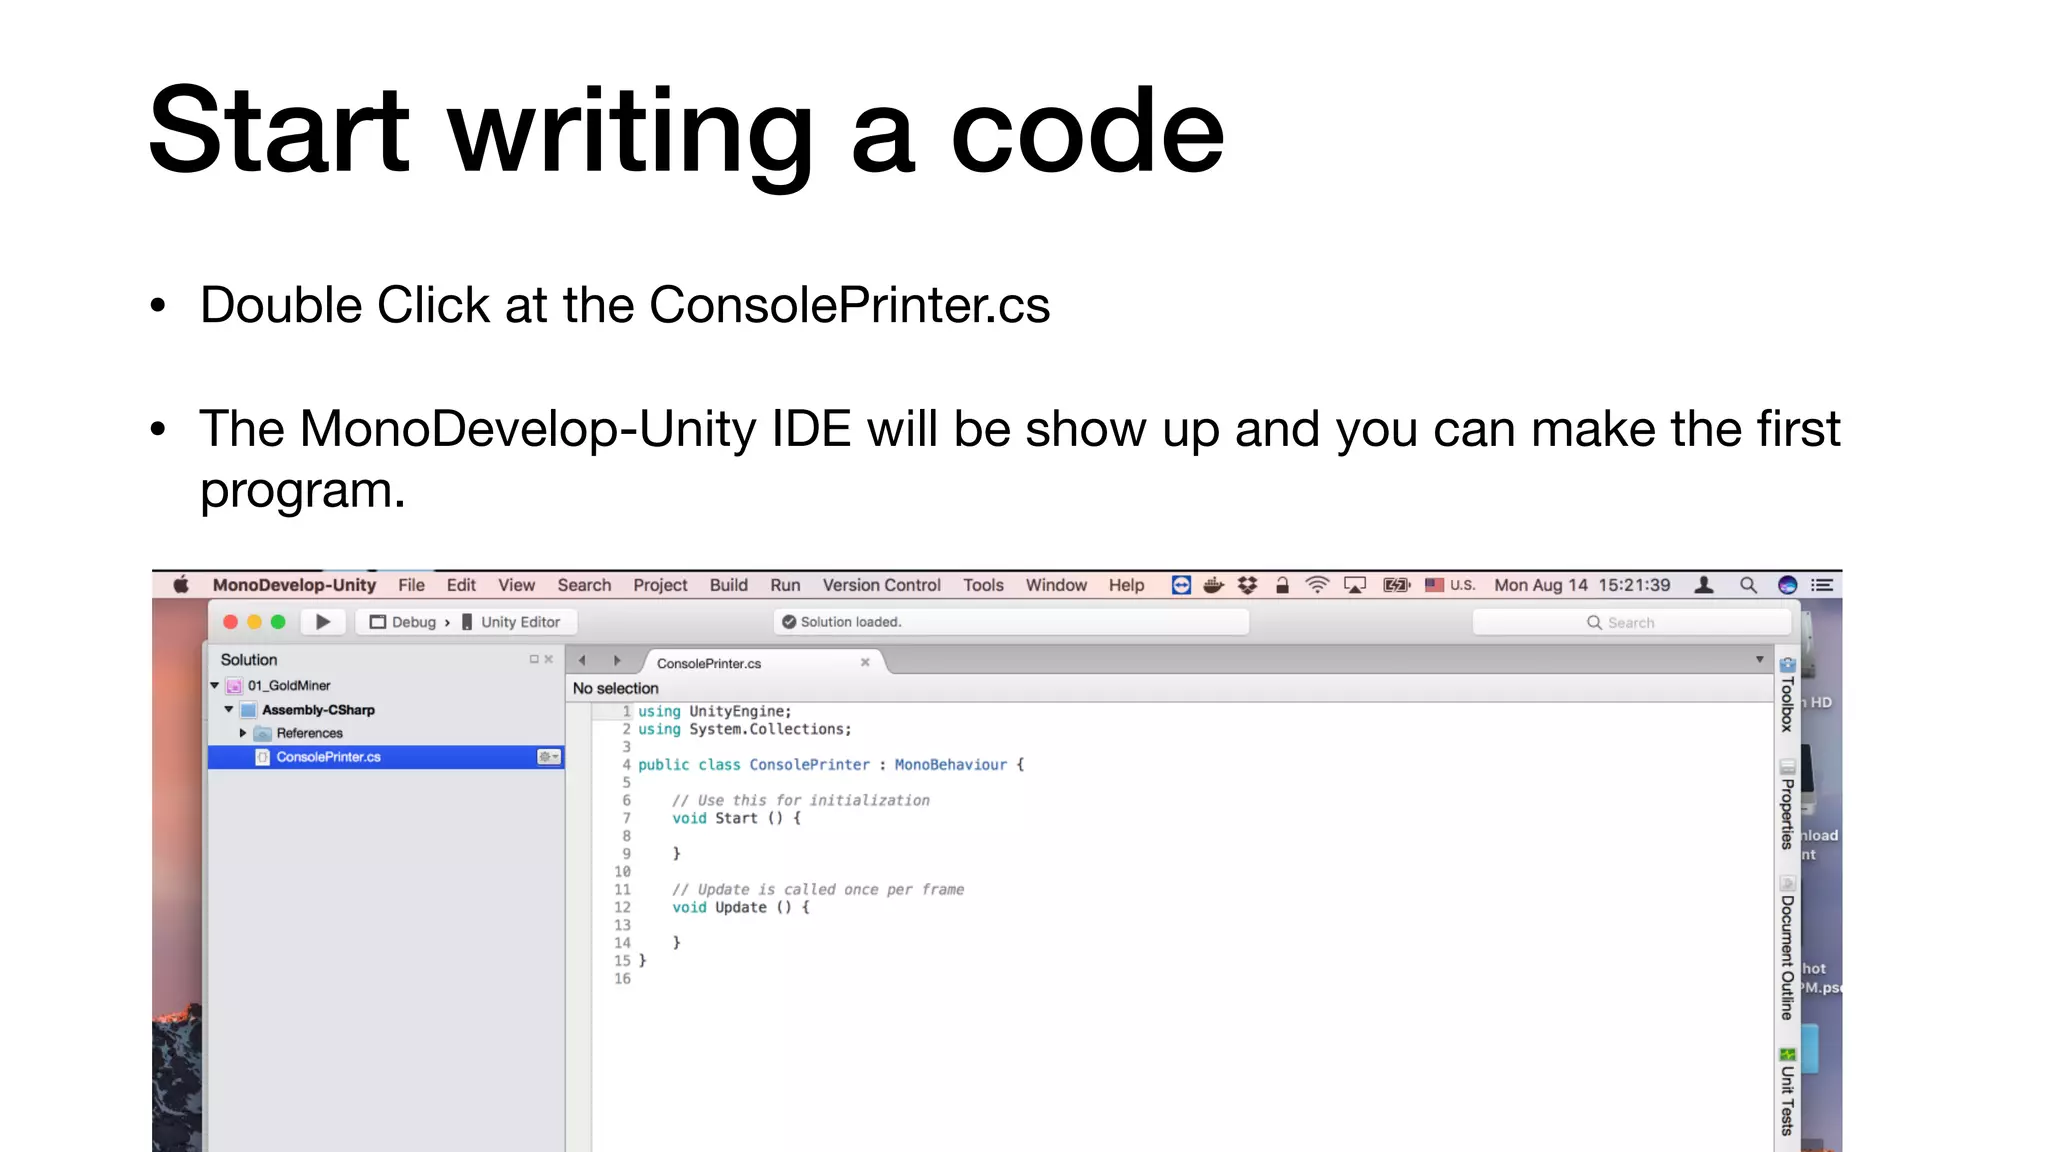Open the U.S. input source menu
Screen dimensions: 2048x1152
click(1450, 585)
